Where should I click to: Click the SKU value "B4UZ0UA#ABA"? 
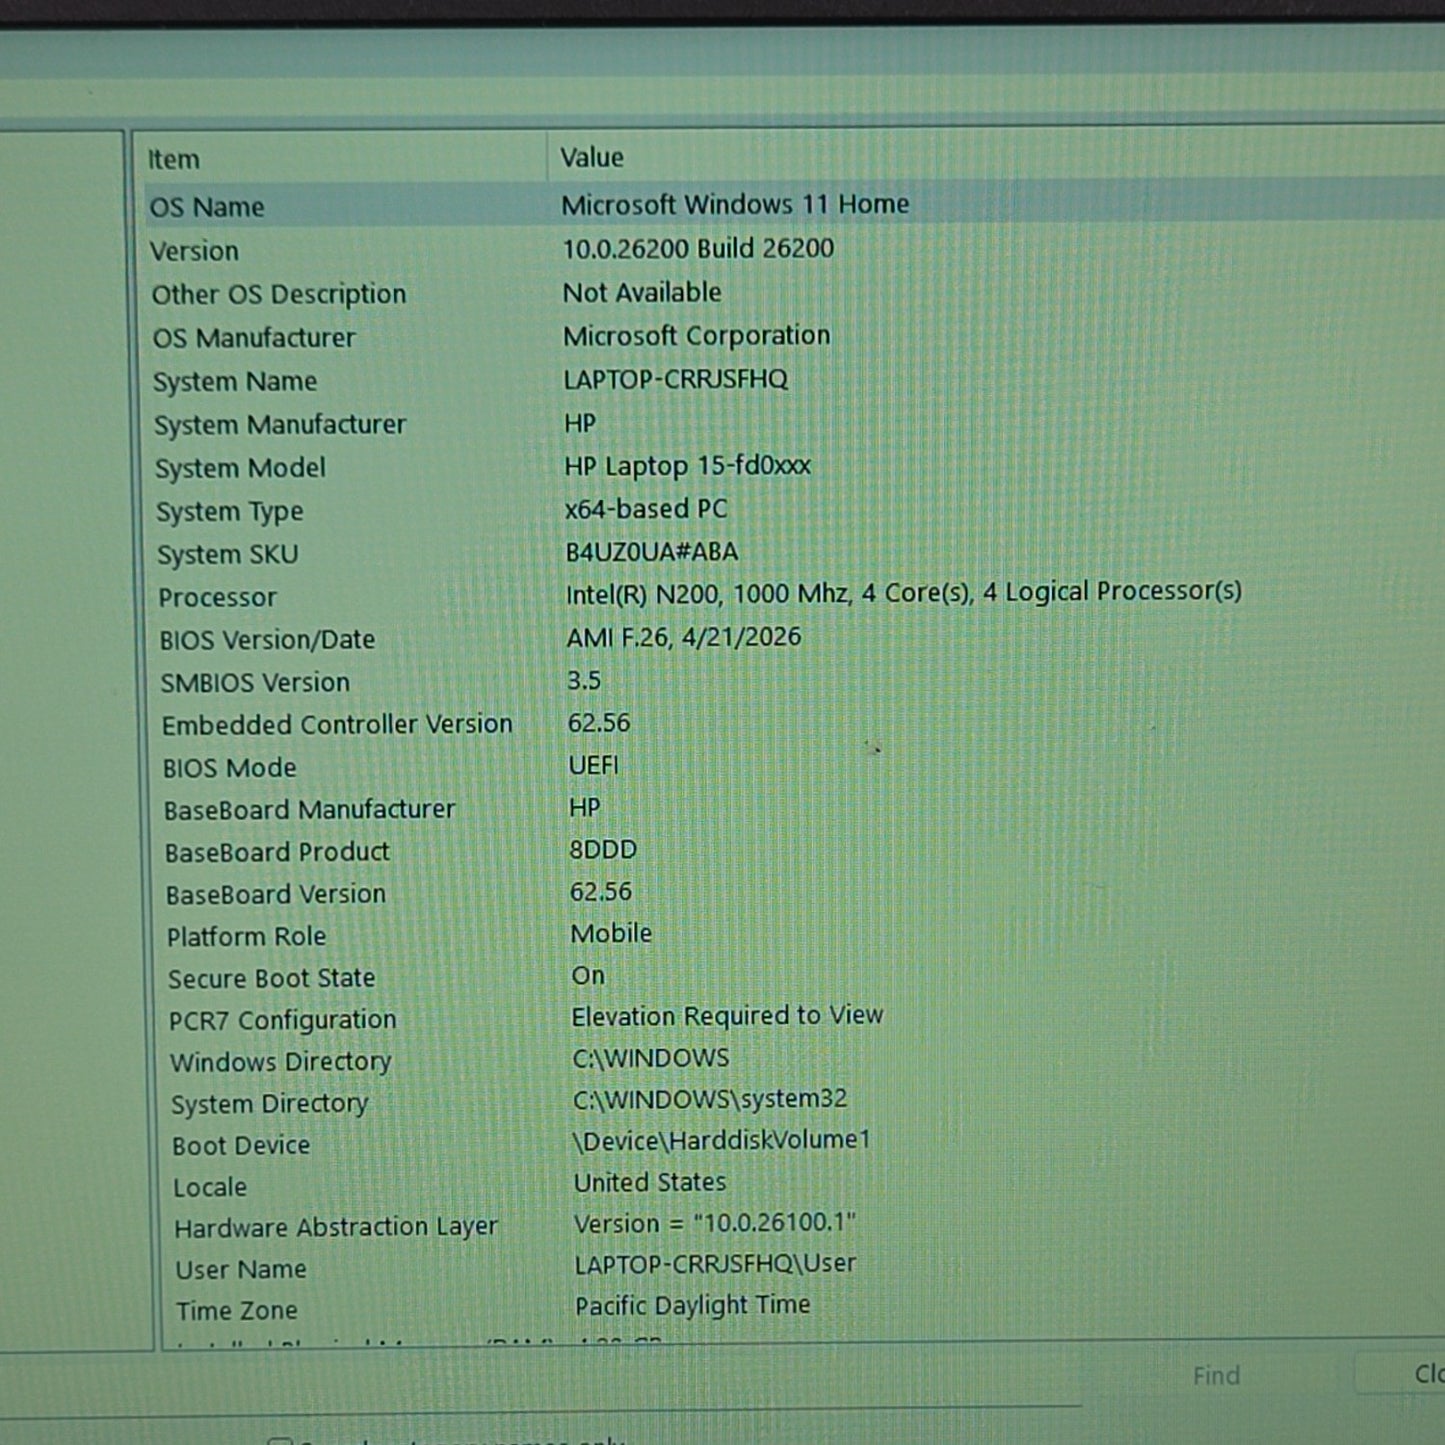652,552
